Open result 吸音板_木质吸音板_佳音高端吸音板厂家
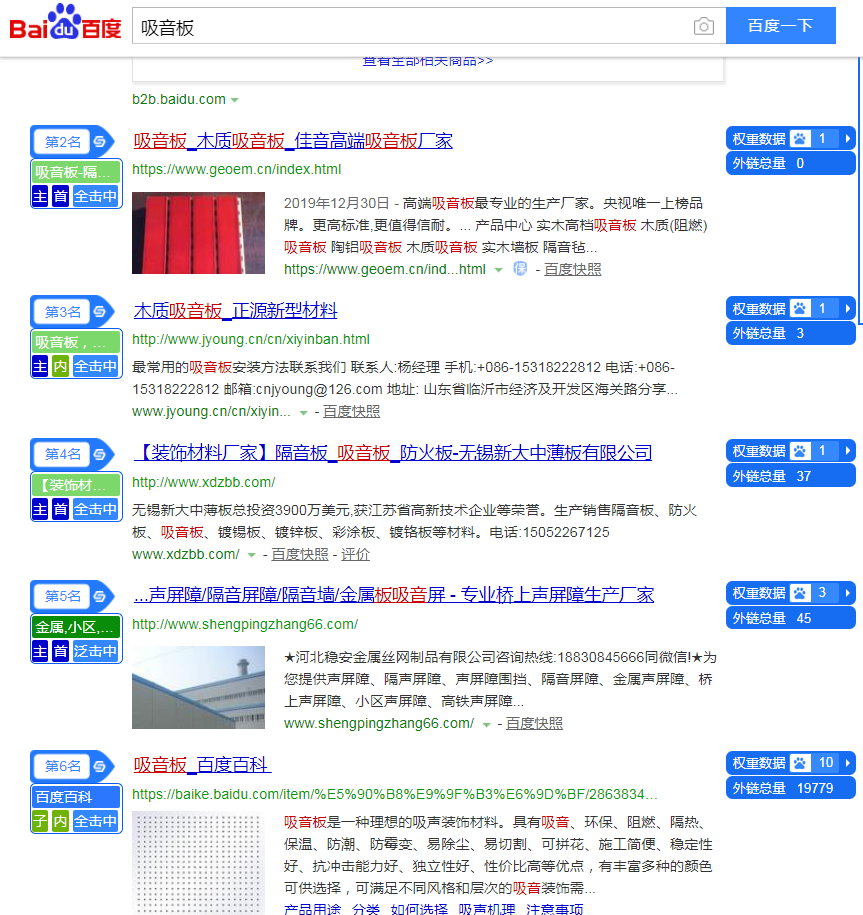 (293, 141)
